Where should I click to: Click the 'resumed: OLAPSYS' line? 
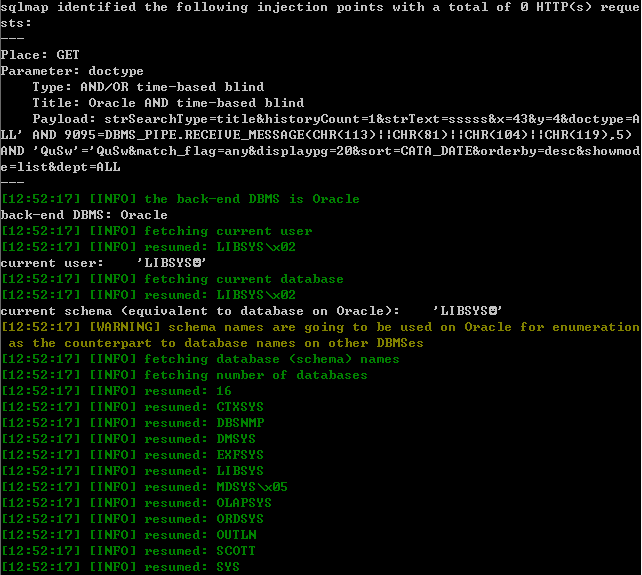click(137, 503)
